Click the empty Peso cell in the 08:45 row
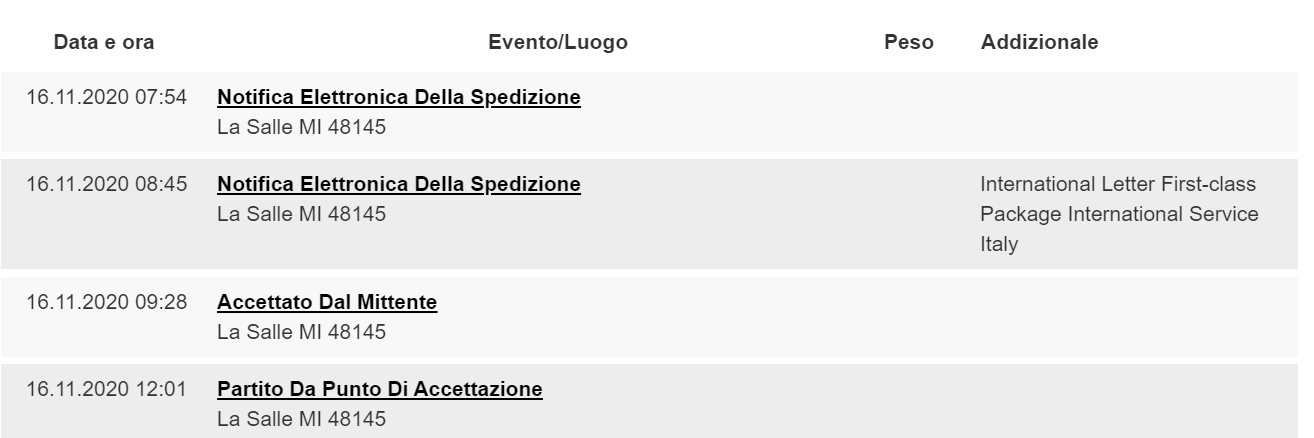This screenshot has height=438, width=1314. pos(909,213)
